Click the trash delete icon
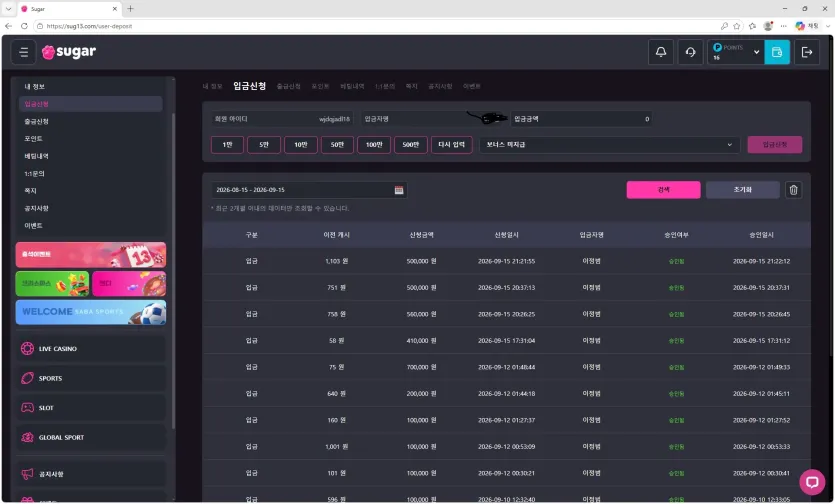 pyautogui.click(x=793, y=190)
